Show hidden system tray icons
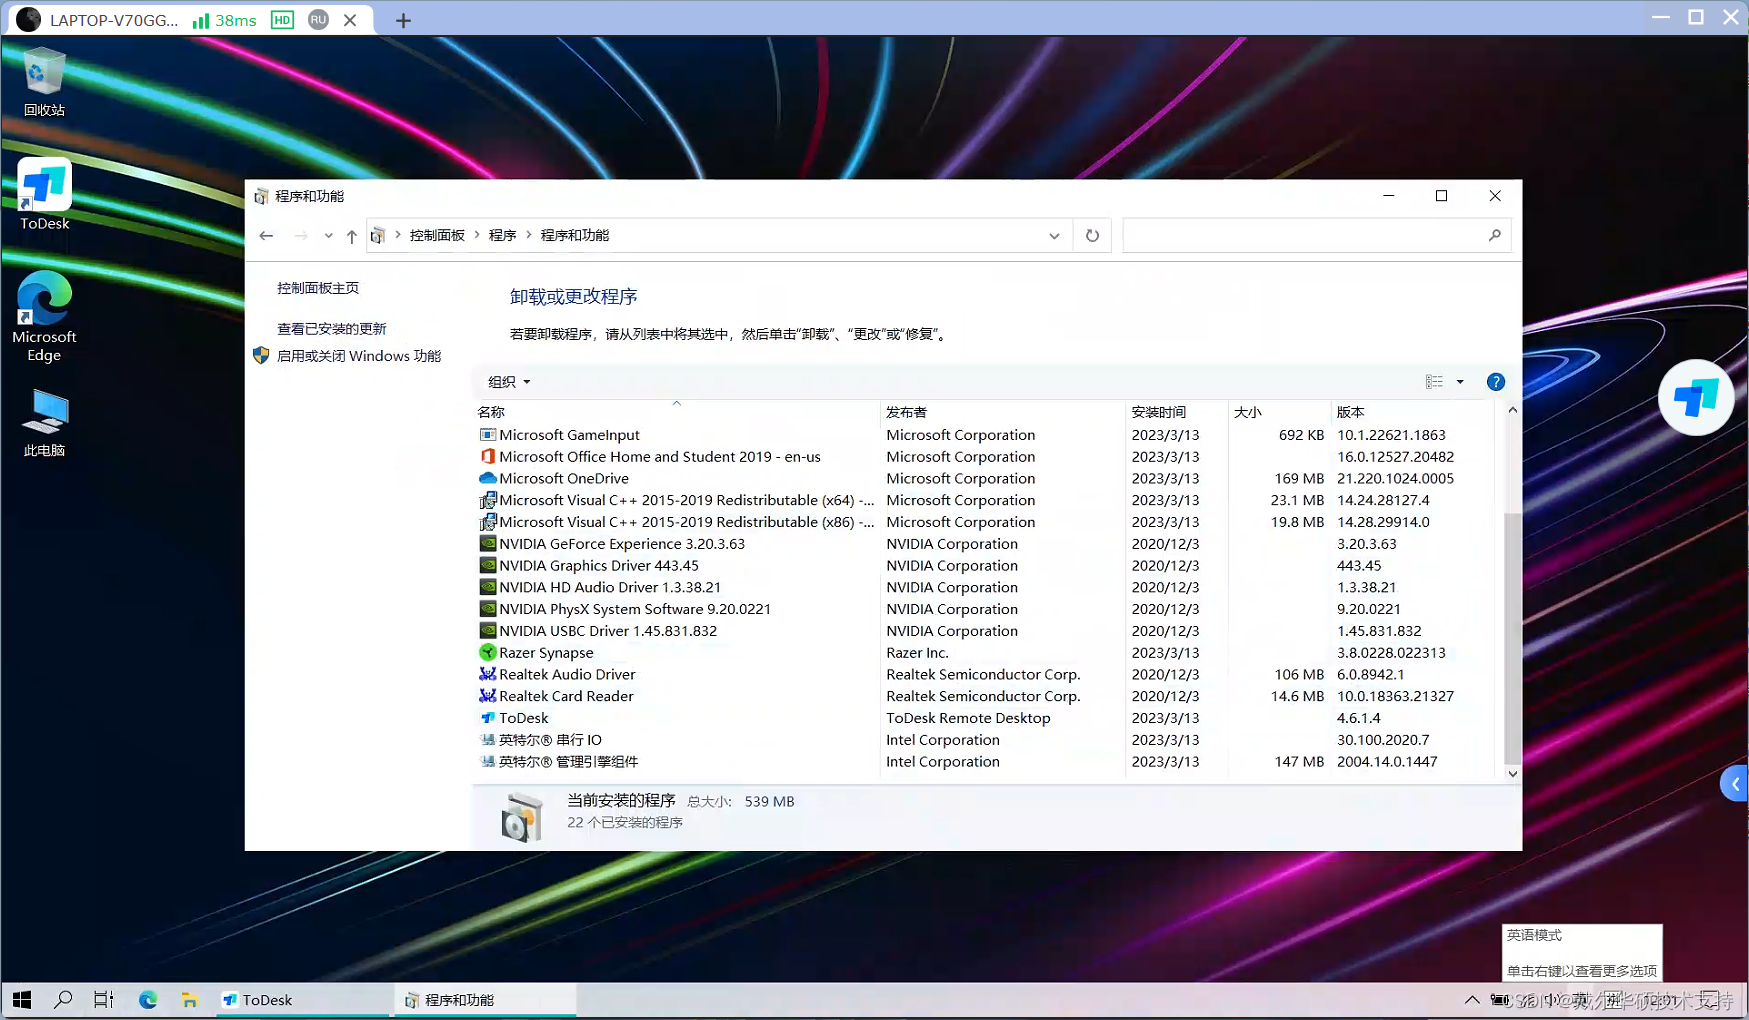 tap(1471, 1000)
